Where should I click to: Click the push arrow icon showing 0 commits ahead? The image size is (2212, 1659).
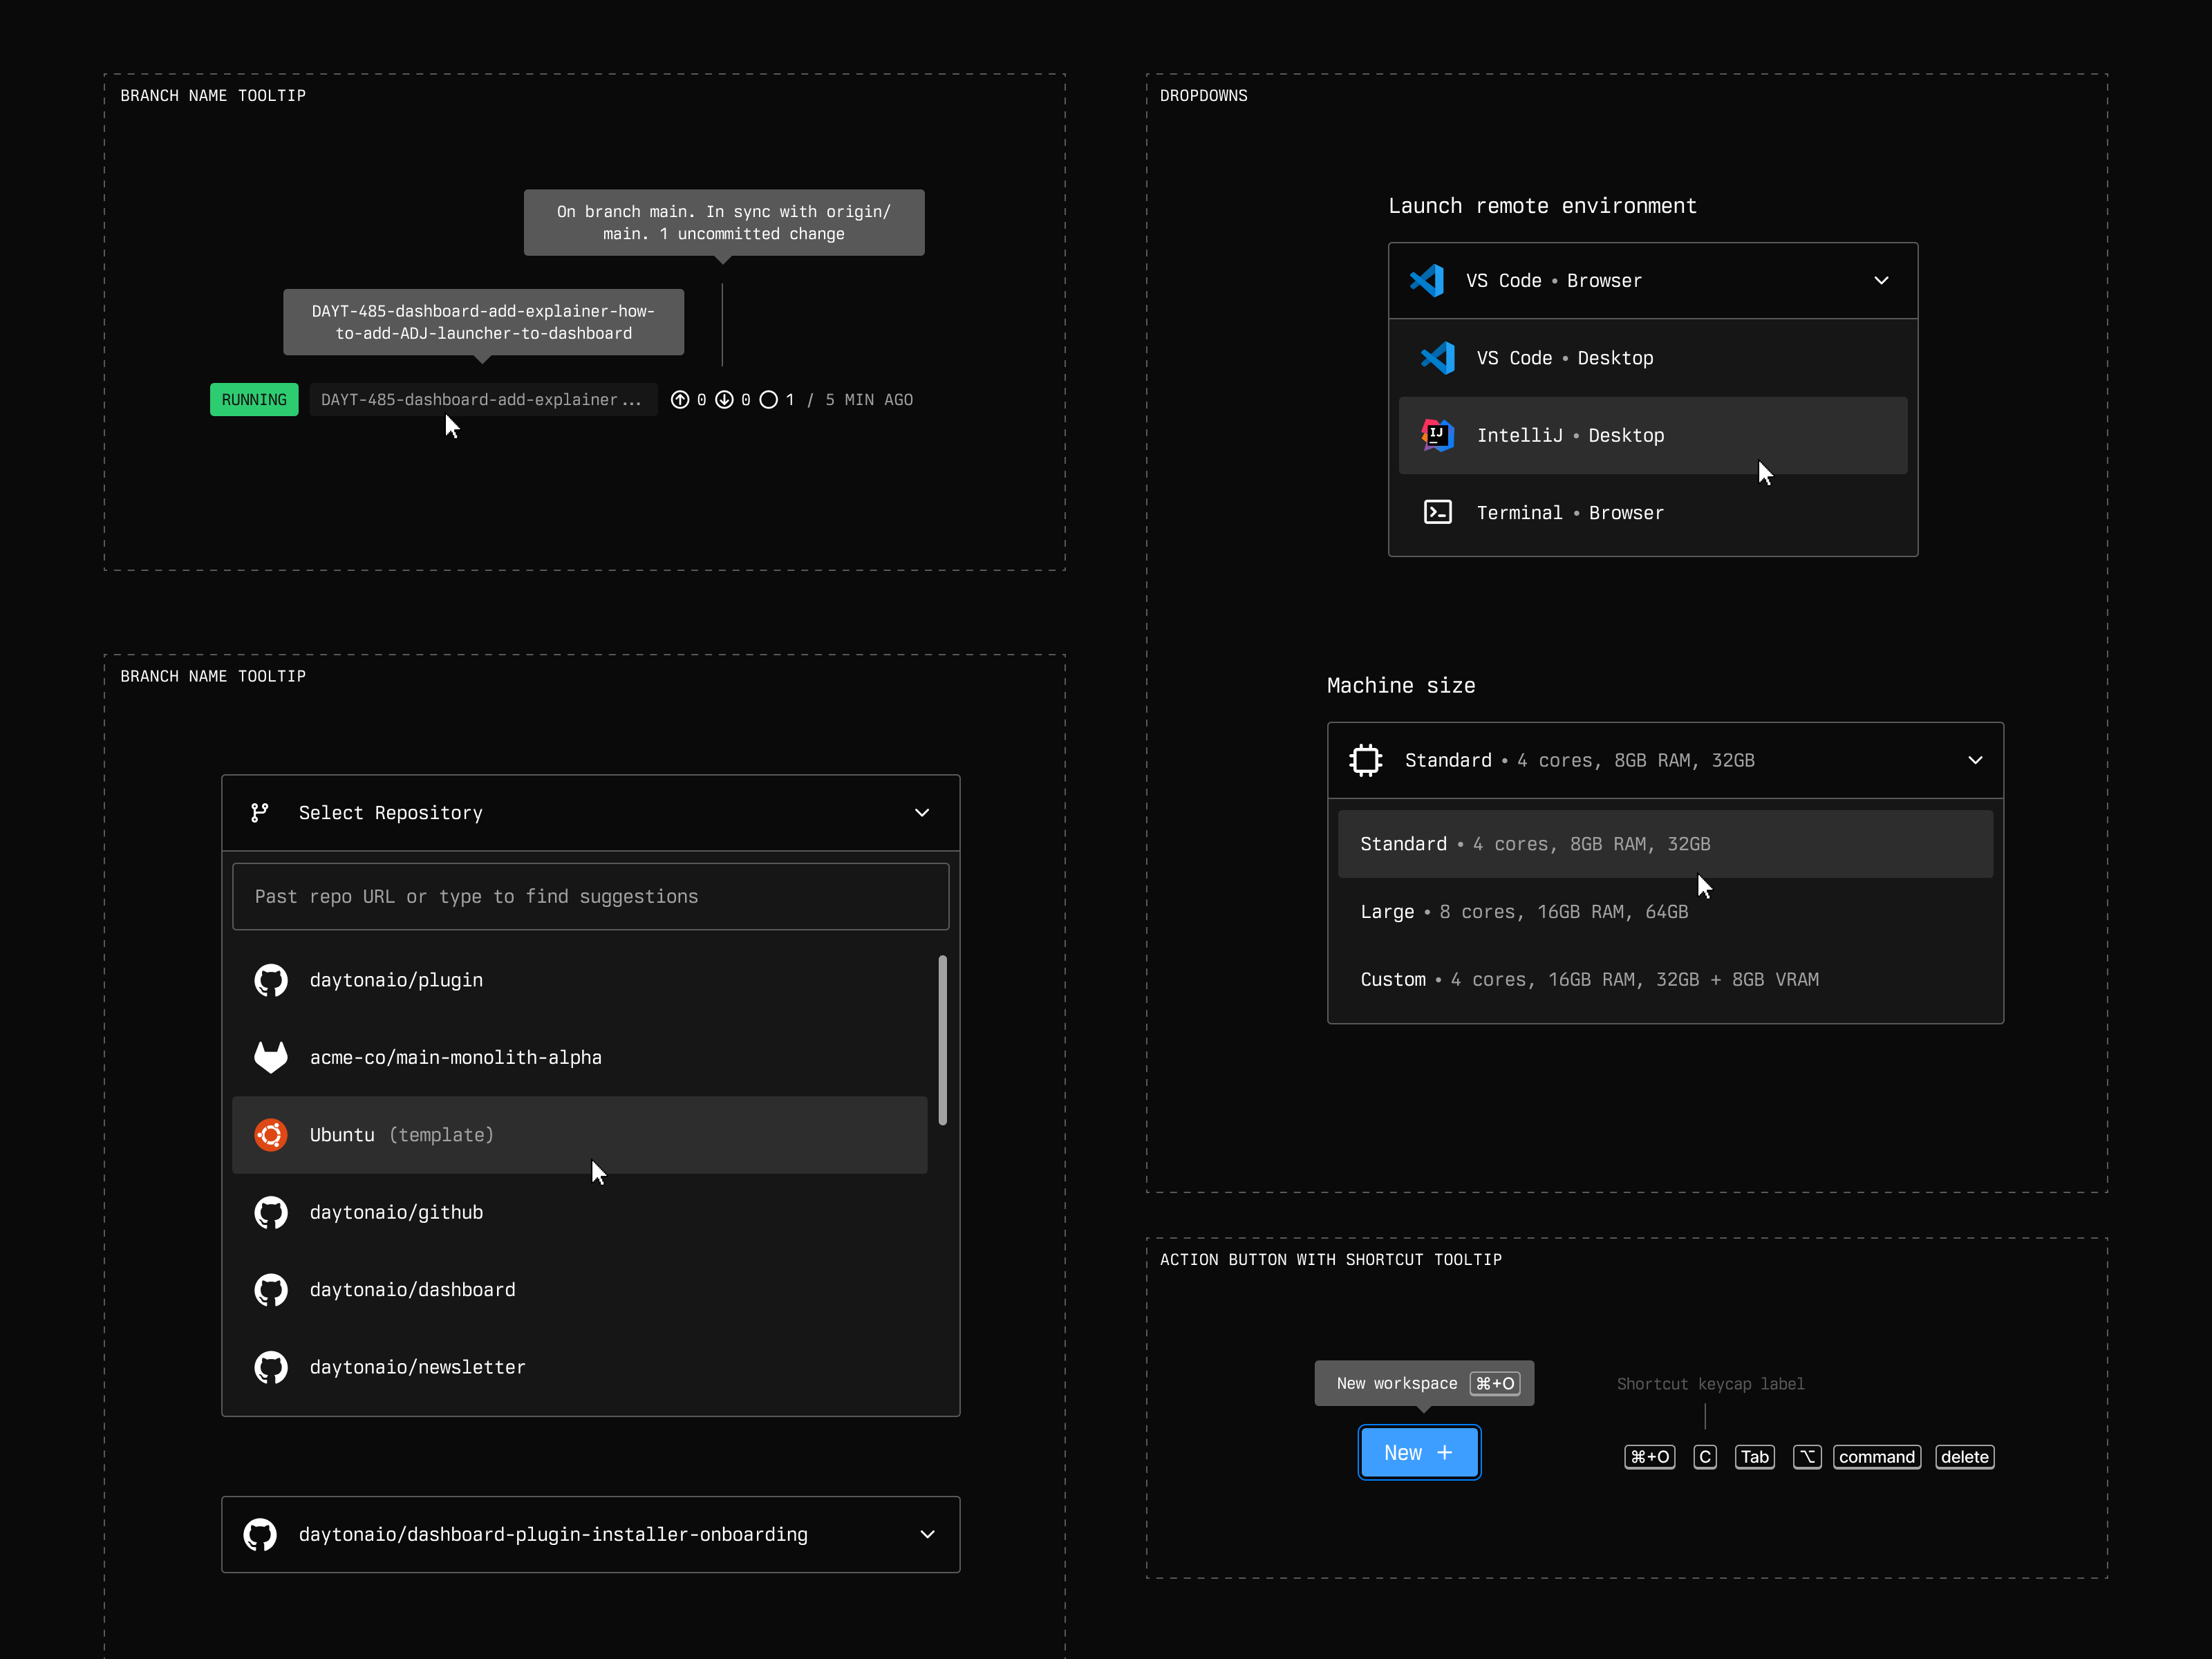[x=680, y=399]
